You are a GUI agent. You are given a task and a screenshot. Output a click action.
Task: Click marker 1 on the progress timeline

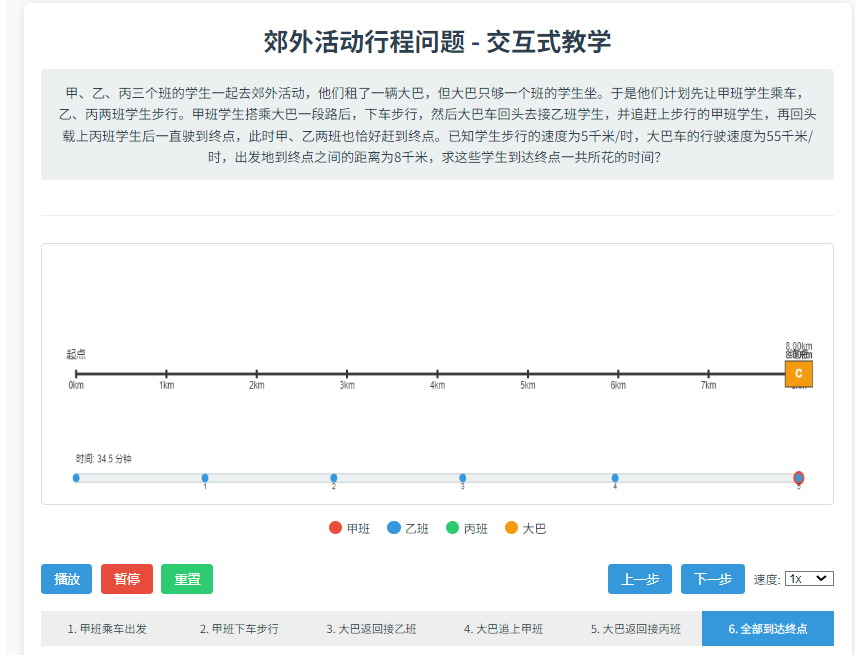pyautogui.click(x=204, y=478)
